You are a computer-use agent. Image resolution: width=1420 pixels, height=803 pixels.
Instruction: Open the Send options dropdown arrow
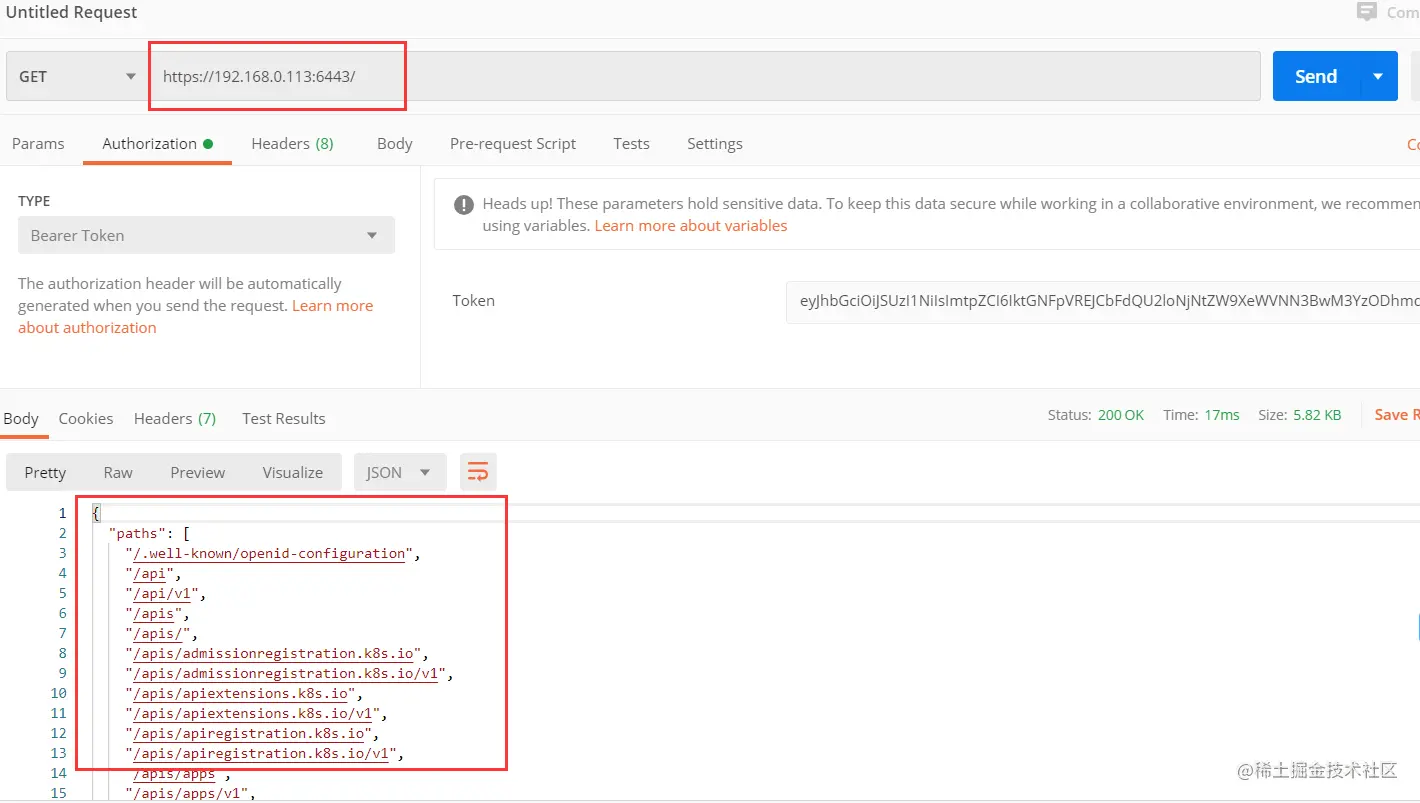coord(1378,76)
